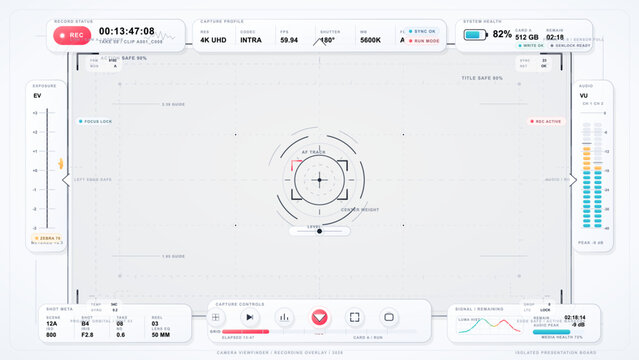Toggle the WRITE OK indicator

pyautogui.click(x=531, y=46)
